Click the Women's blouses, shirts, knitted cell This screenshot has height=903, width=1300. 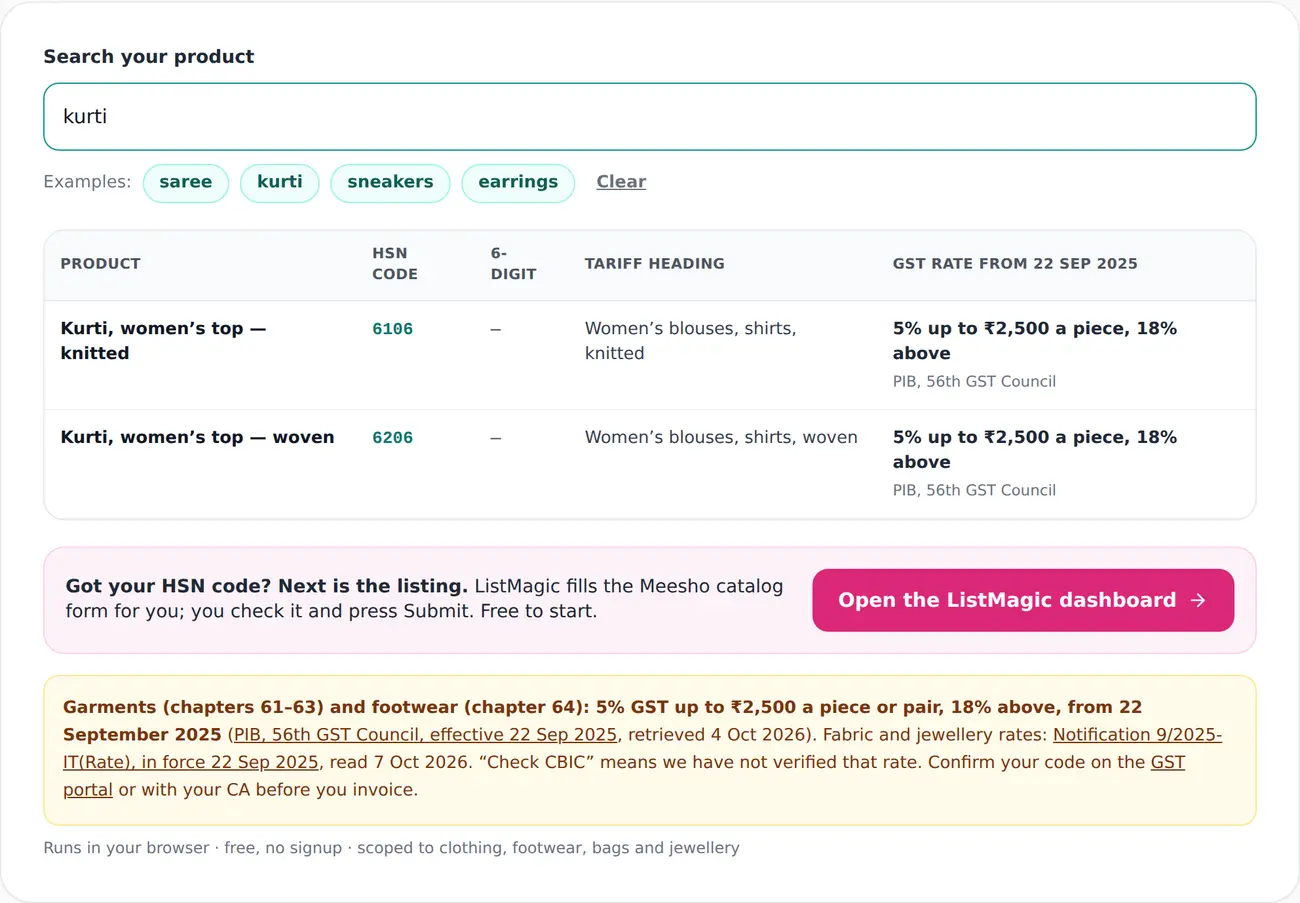(690, 341)
